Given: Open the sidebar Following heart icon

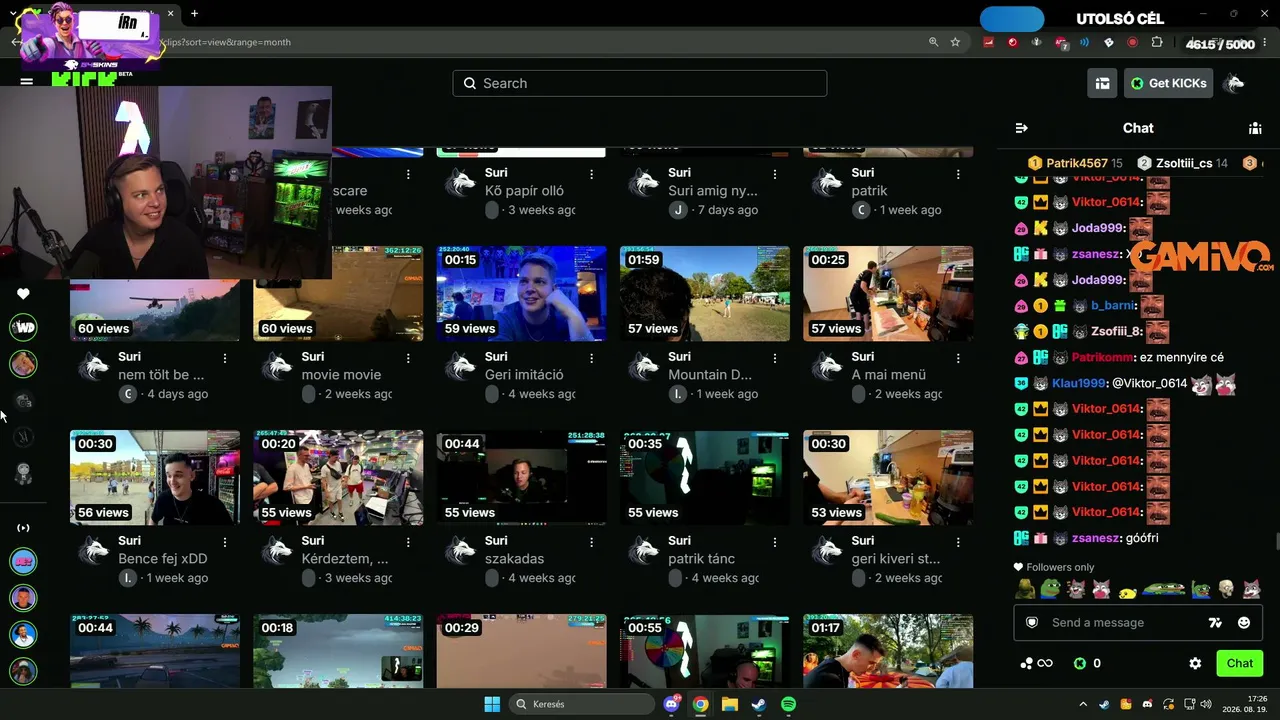Looking at the screenshot, I should coord(24,294).
